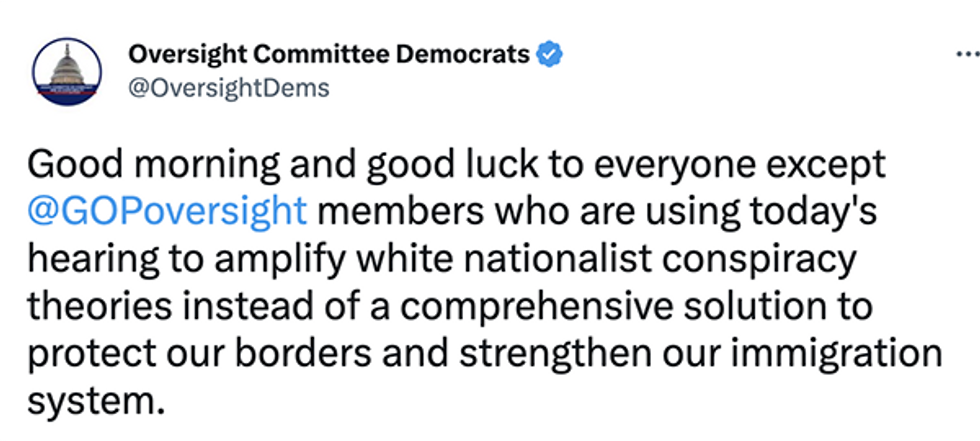Click the @OversightDems account handle

tap(228, 88)
